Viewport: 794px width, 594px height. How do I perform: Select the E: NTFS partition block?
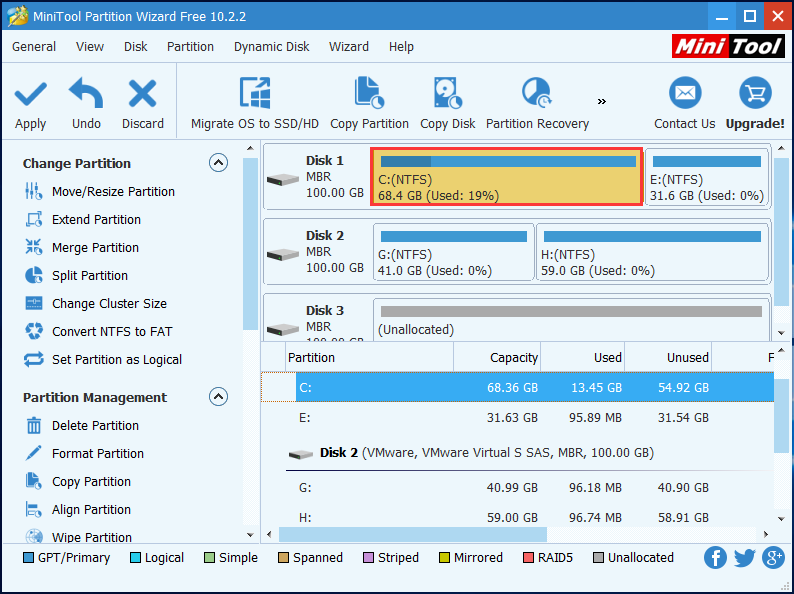coord(706,177)
